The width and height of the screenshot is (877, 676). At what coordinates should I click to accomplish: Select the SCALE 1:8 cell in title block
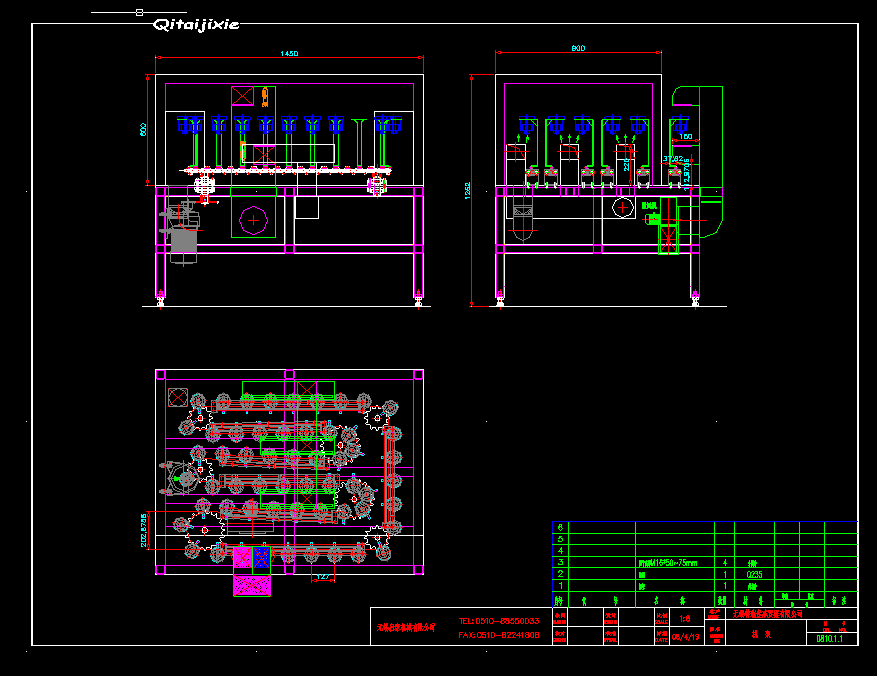click(x=684, y=618)
